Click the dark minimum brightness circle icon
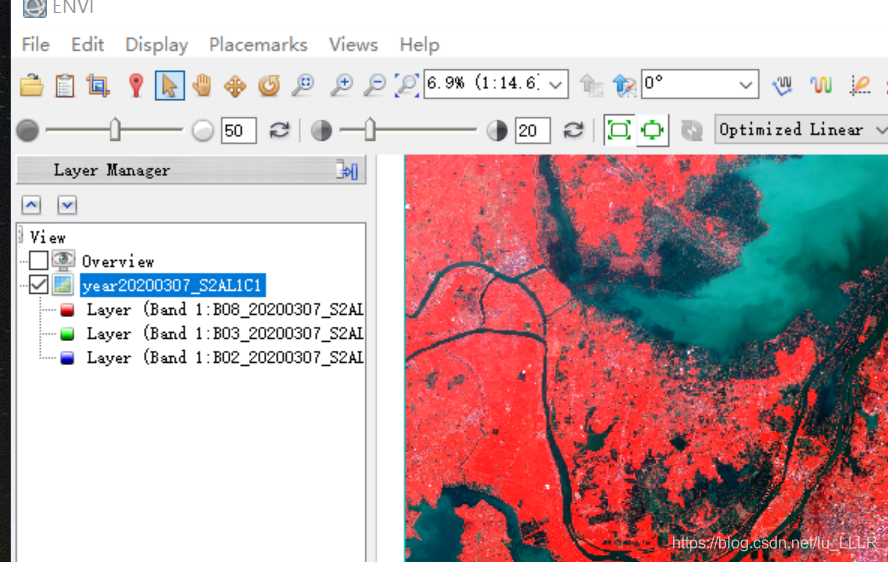Viewport: 888px width, 562px height. pyautogui.click(x=27, y=130)
